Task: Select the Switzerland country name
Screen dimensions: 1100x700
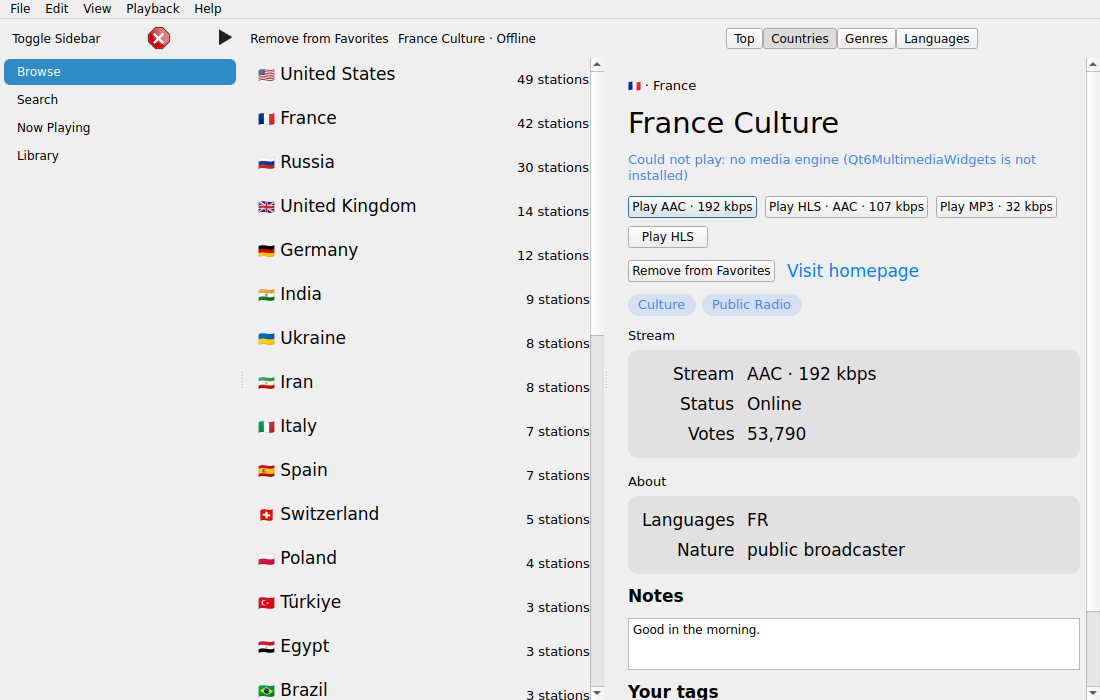Action: [330, 513]
